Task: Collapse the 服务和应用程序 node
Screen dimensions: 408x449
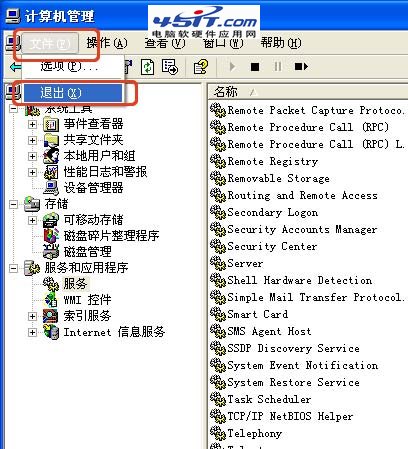Action: click(13, 268)
